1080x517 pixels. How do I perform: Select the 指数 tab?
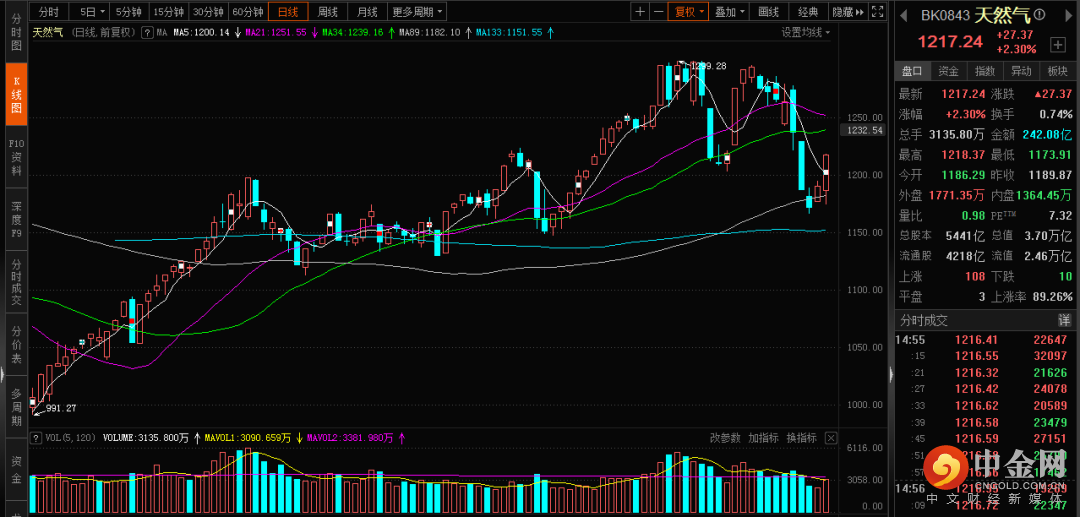[x=984, y=71]
